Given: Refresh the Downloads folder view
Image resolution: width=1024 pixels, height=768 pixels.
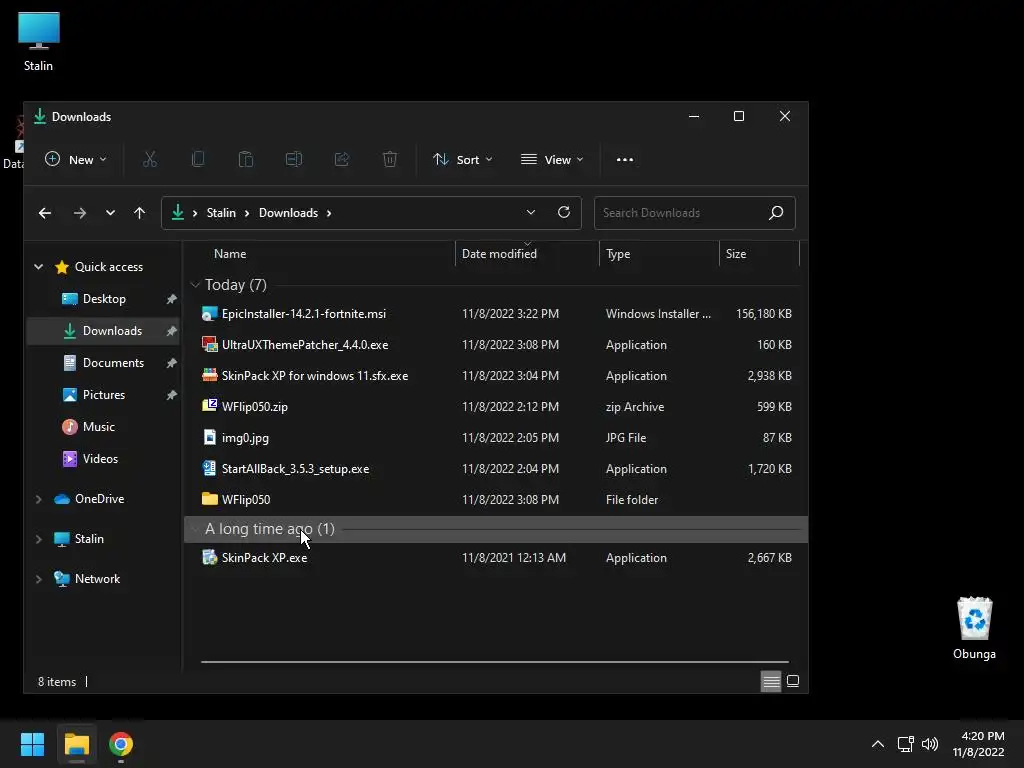Looking at the screenshot, I should pos(564,212).
